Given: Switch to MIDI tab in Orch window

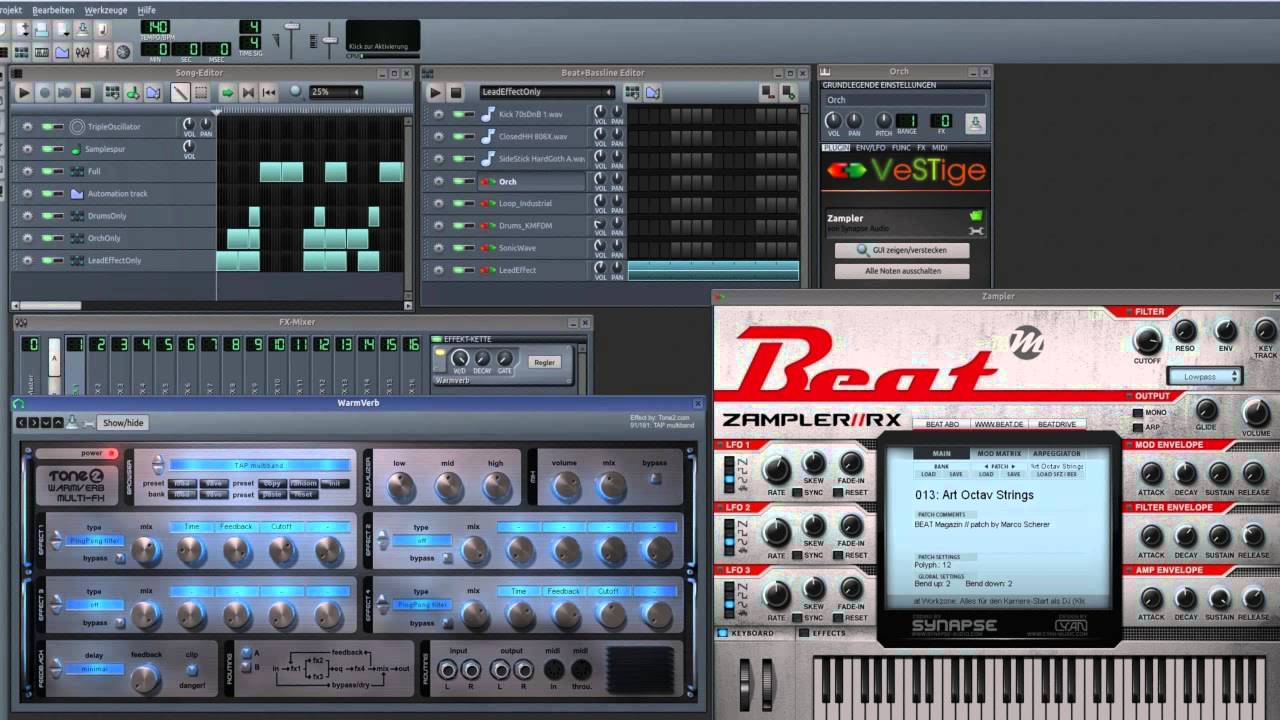Looking at the screenshot, I should tap(939, 147).
